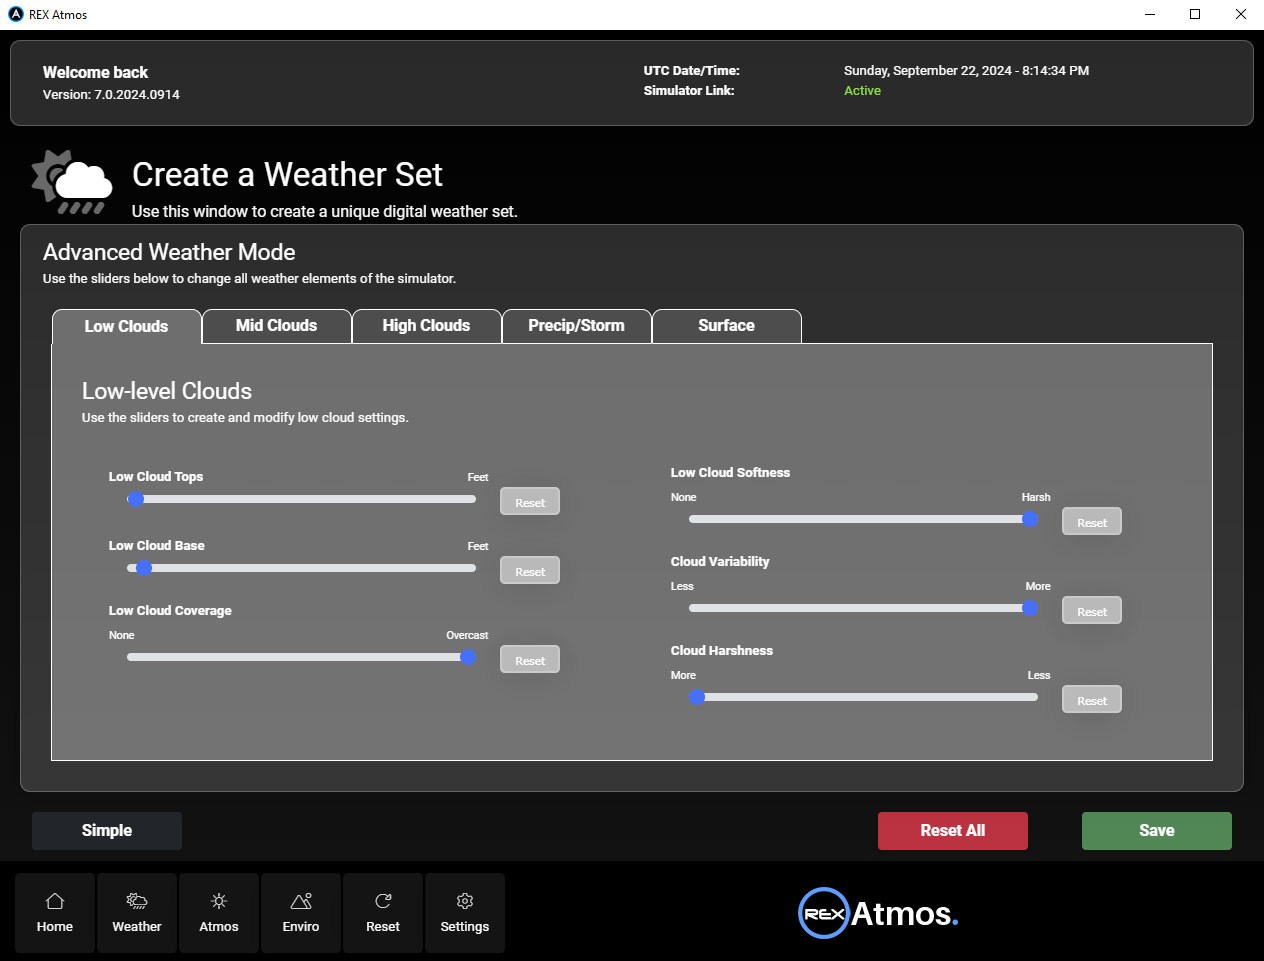Click the Reset icon in the navigation bar
This screenshot has width=1264, height=961.
[382, 912]
